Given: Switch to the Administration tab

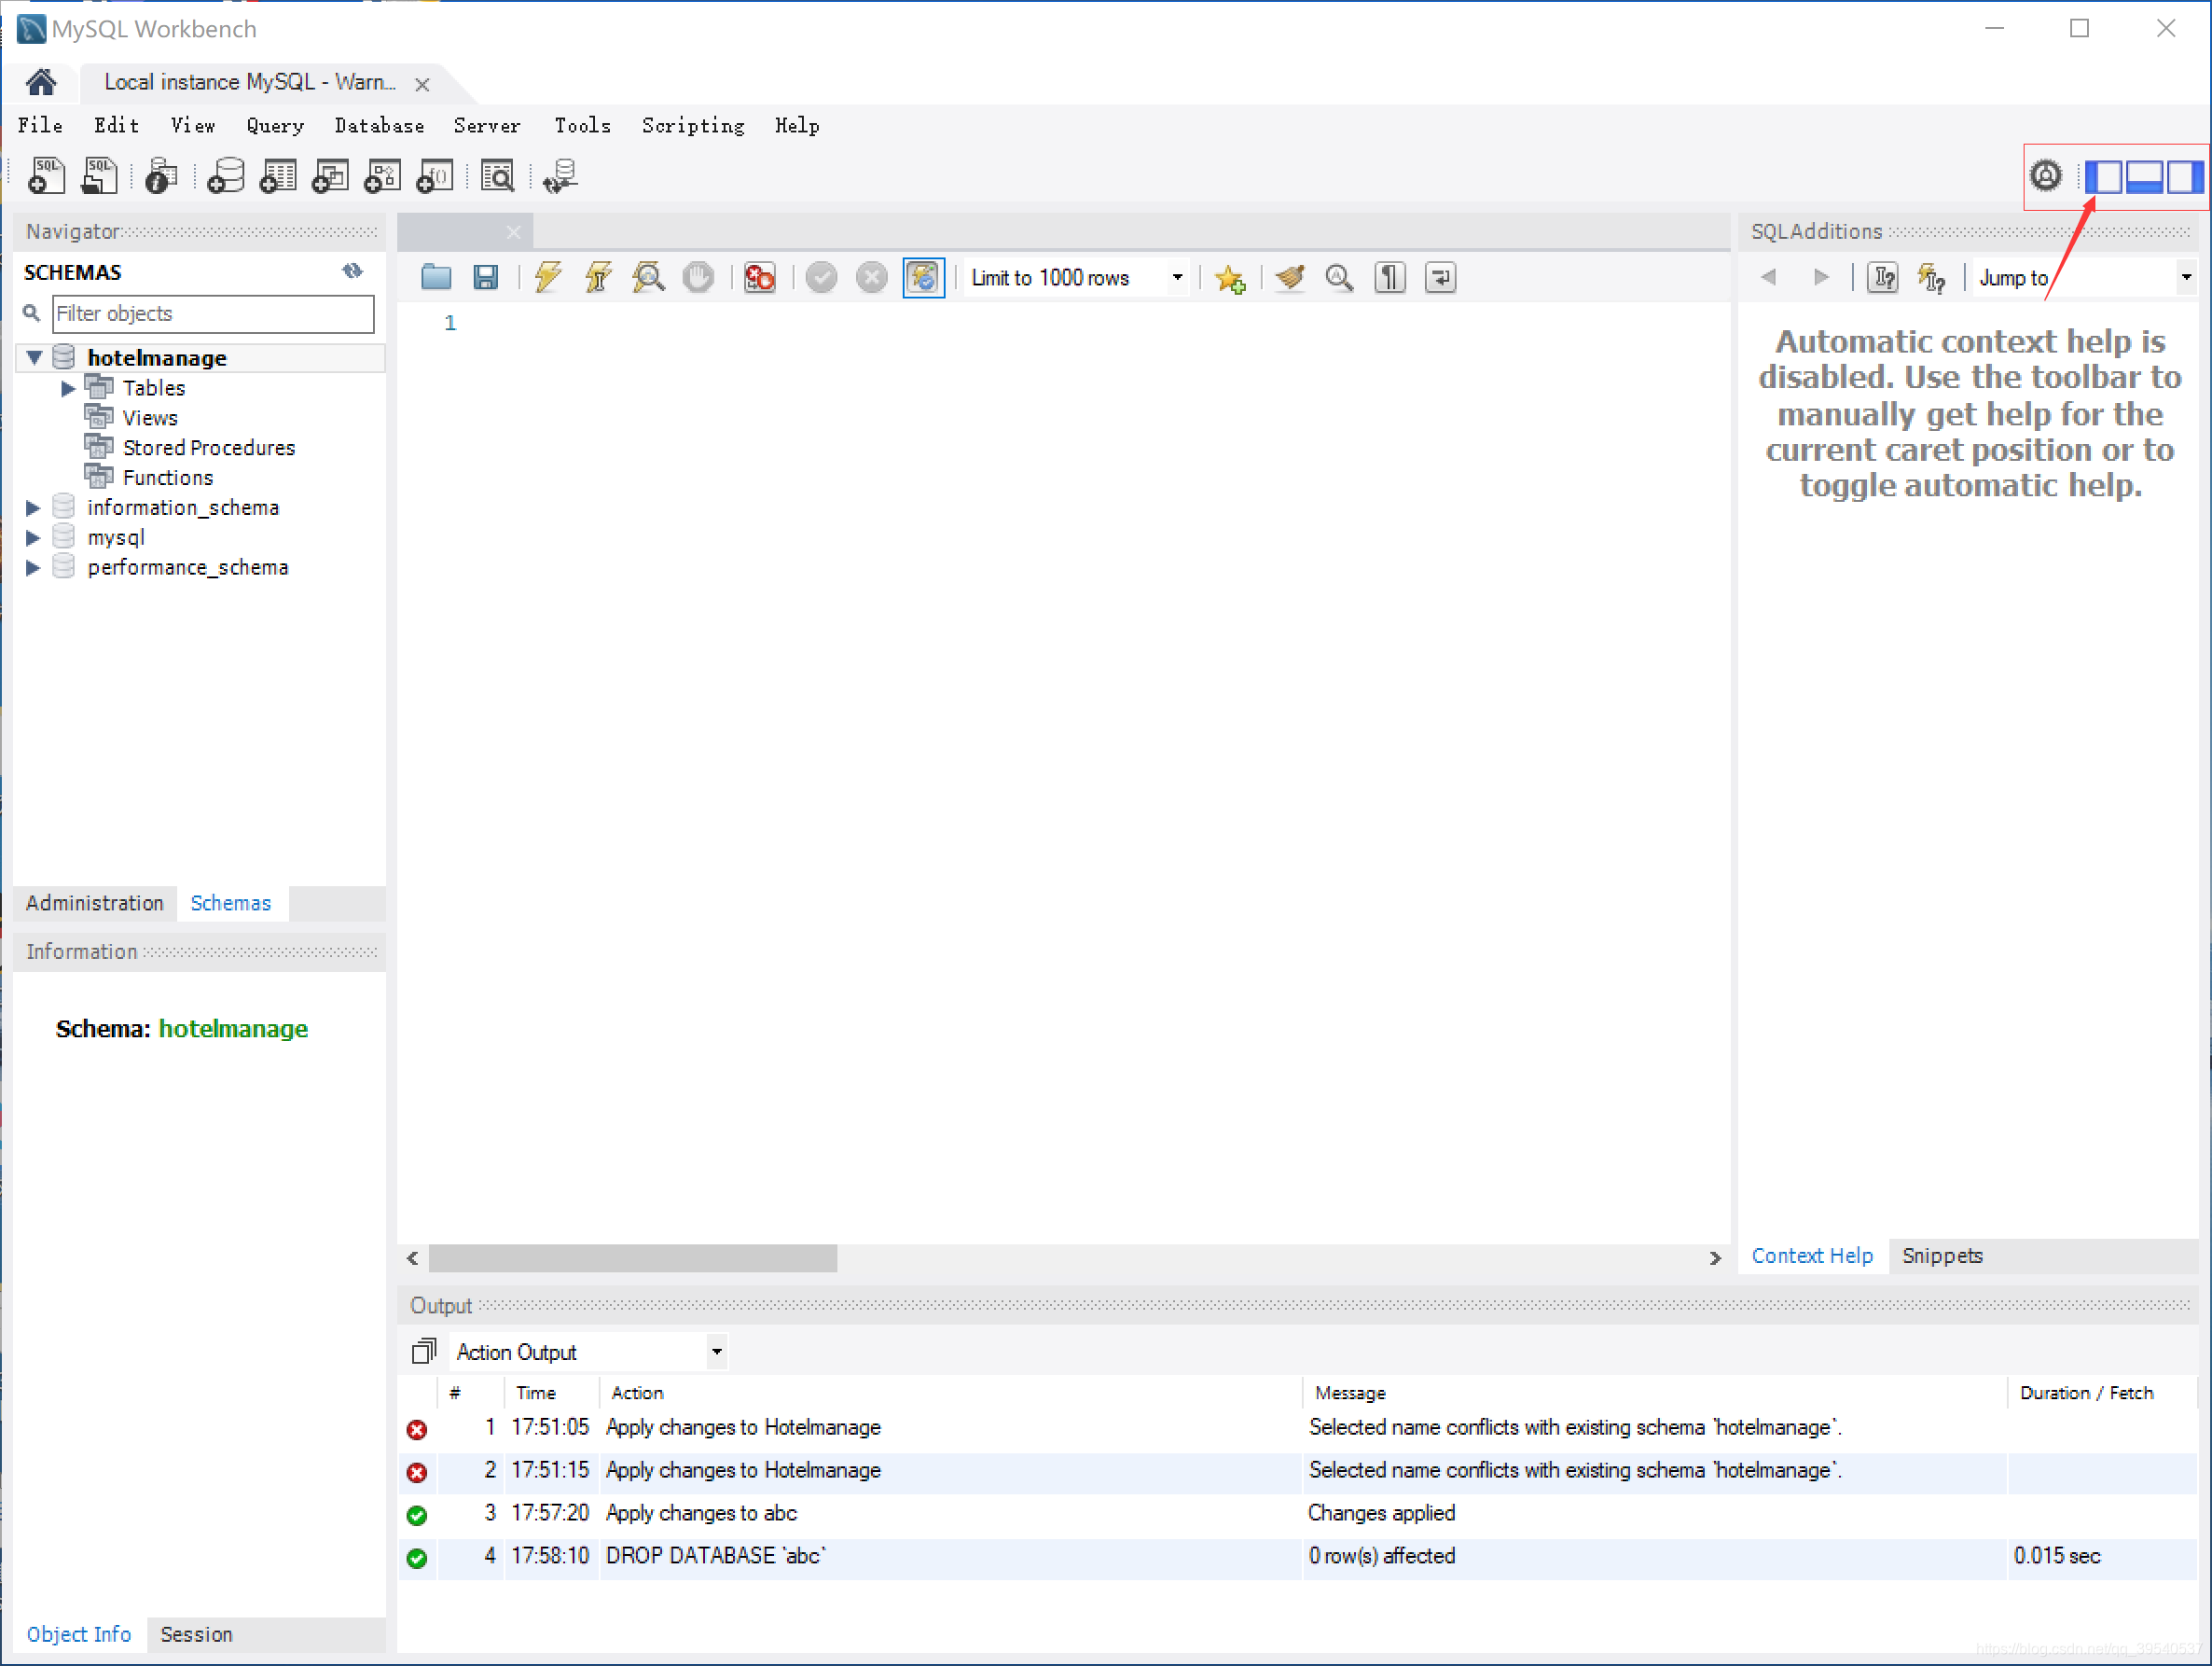Looking at the screenshot, I should (95, 903).
